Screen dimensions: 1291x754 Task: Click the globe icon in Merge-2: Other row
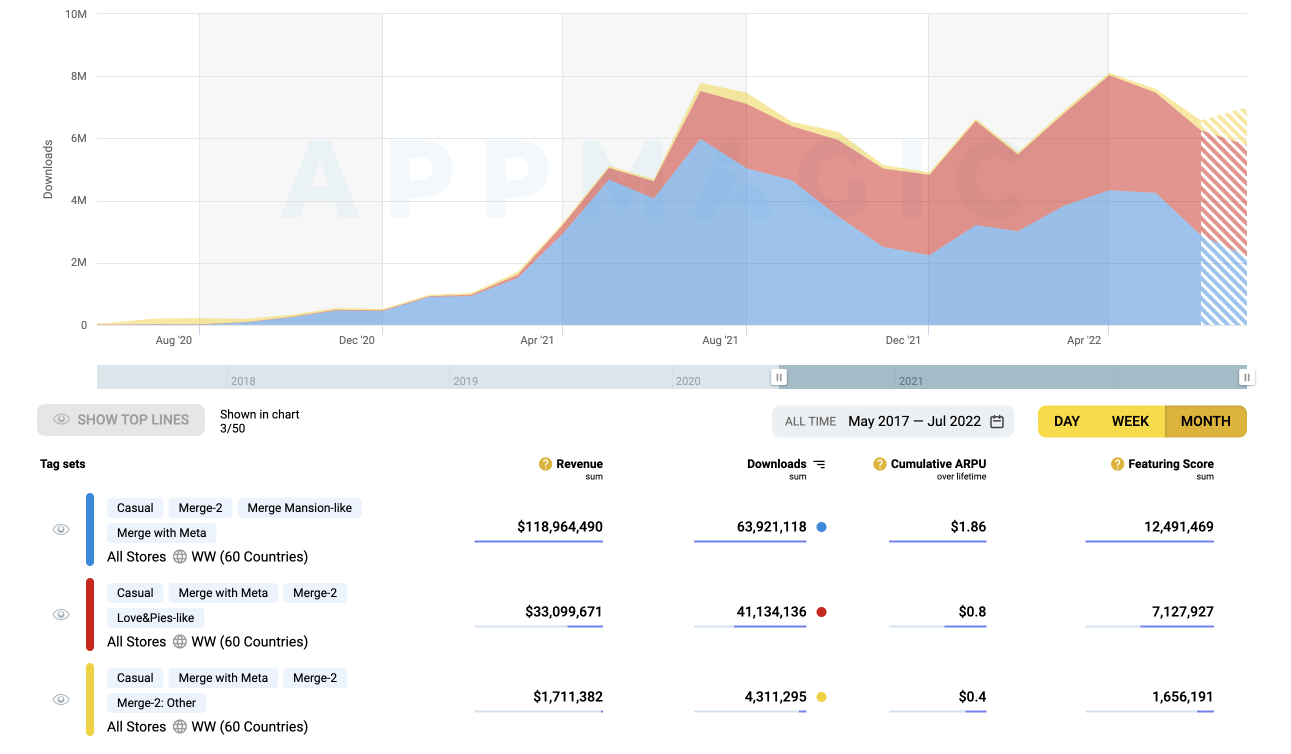pos(180,727)
